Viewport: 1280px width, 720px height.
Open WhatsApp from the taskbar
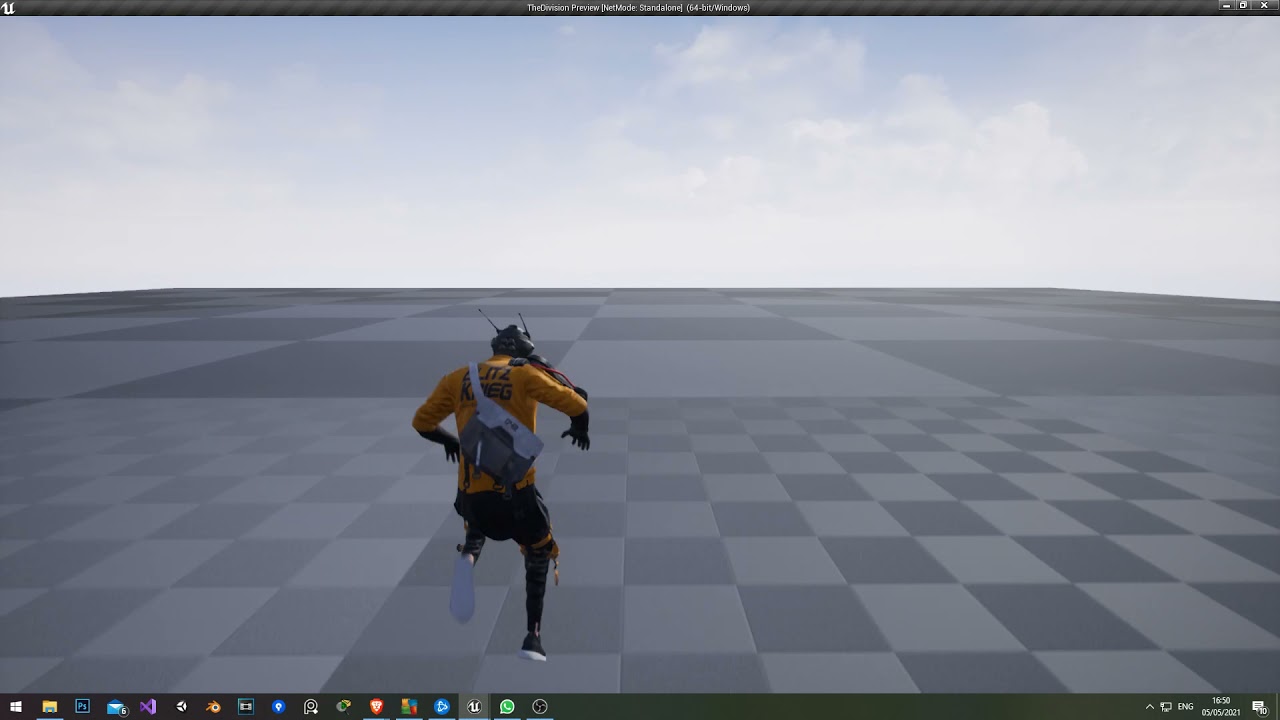(x=507, y=707)
